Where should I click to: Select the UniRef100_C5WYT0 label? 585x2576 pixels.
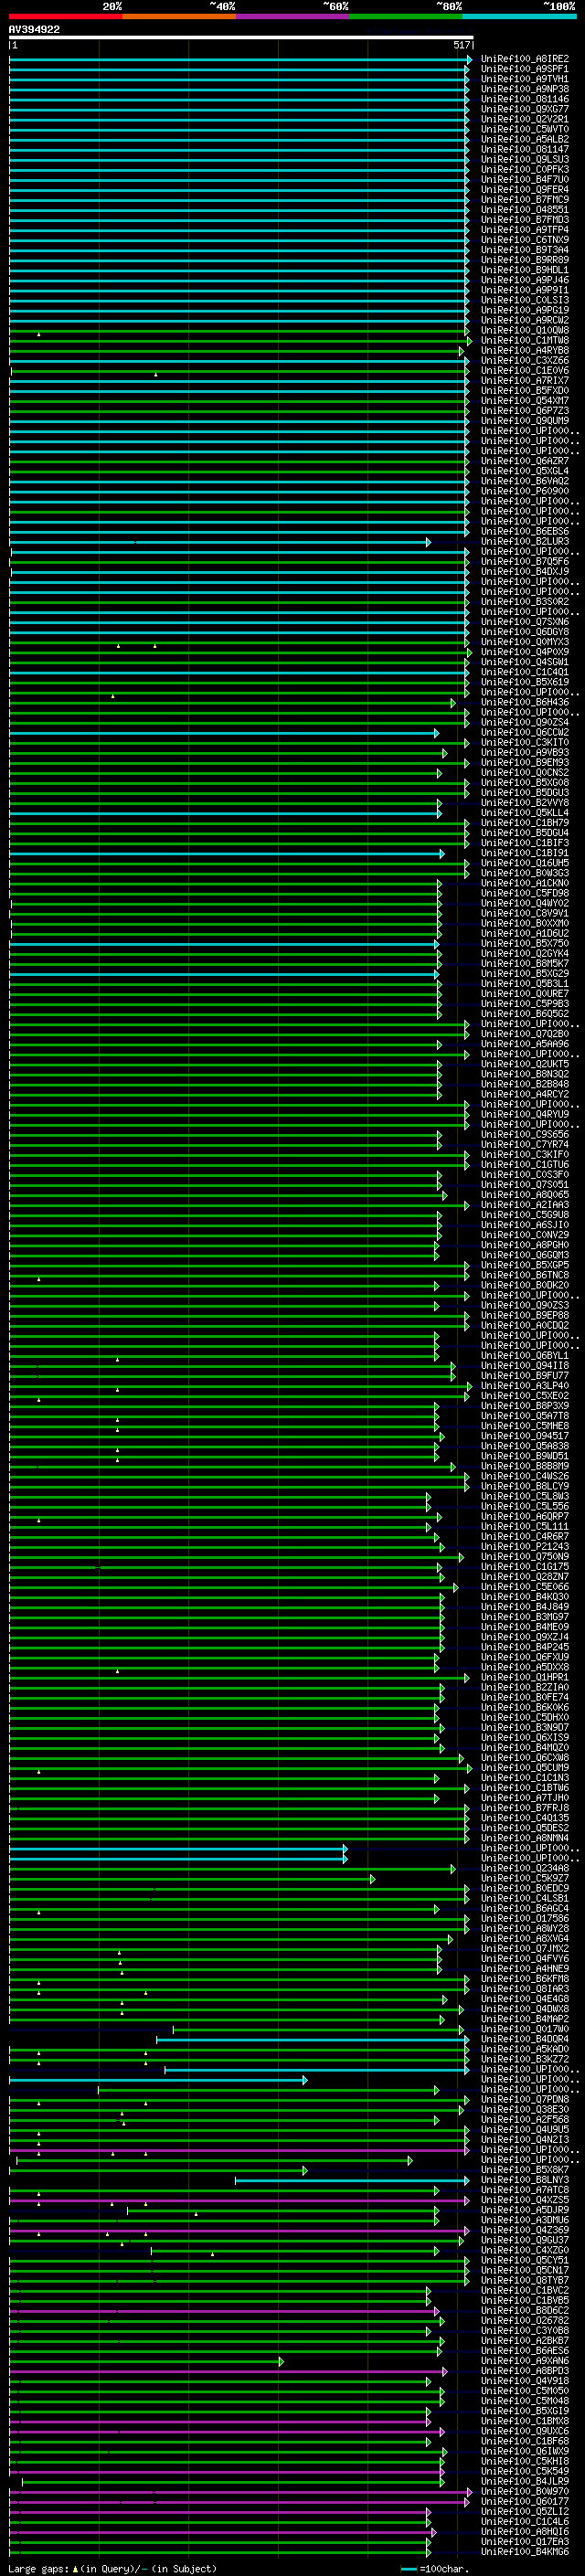pos(525,129)
